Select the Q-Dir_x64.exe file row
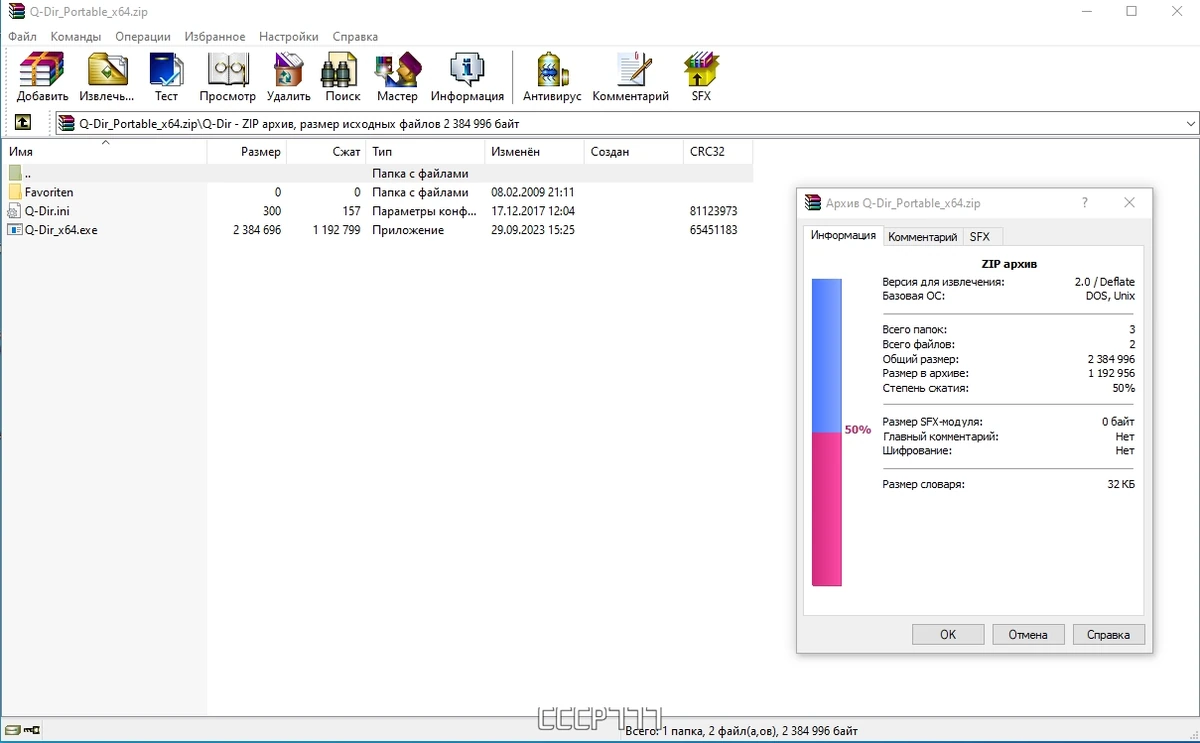1200x743 pixels. (x=378, y=230)
